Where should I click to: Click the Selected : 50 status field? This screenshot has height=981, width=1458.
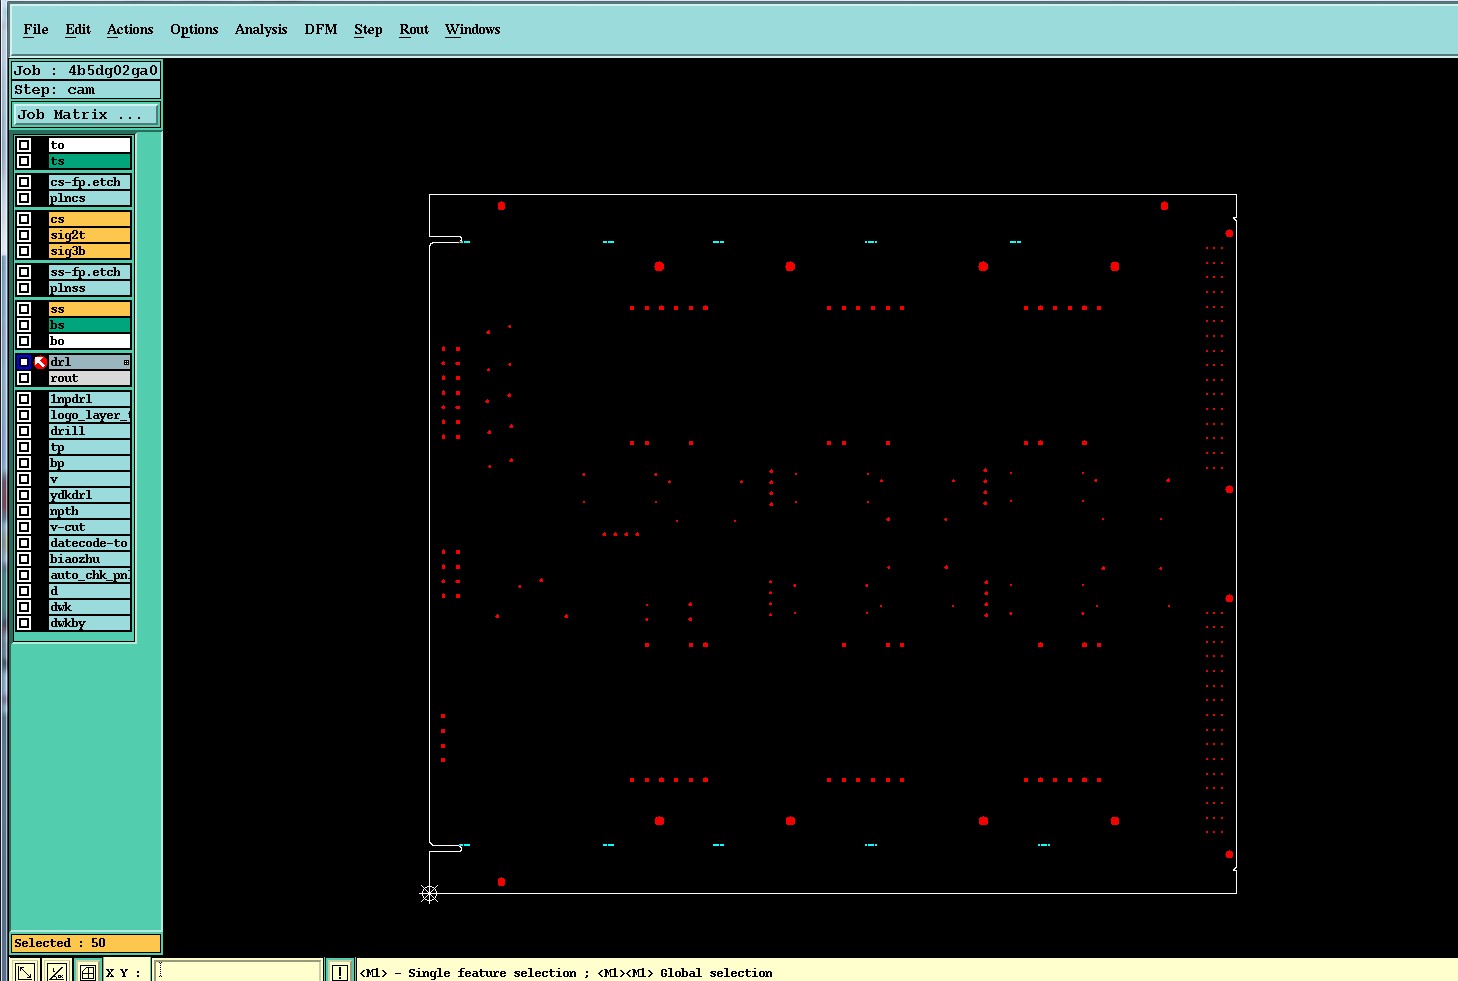tap(86, 943)
